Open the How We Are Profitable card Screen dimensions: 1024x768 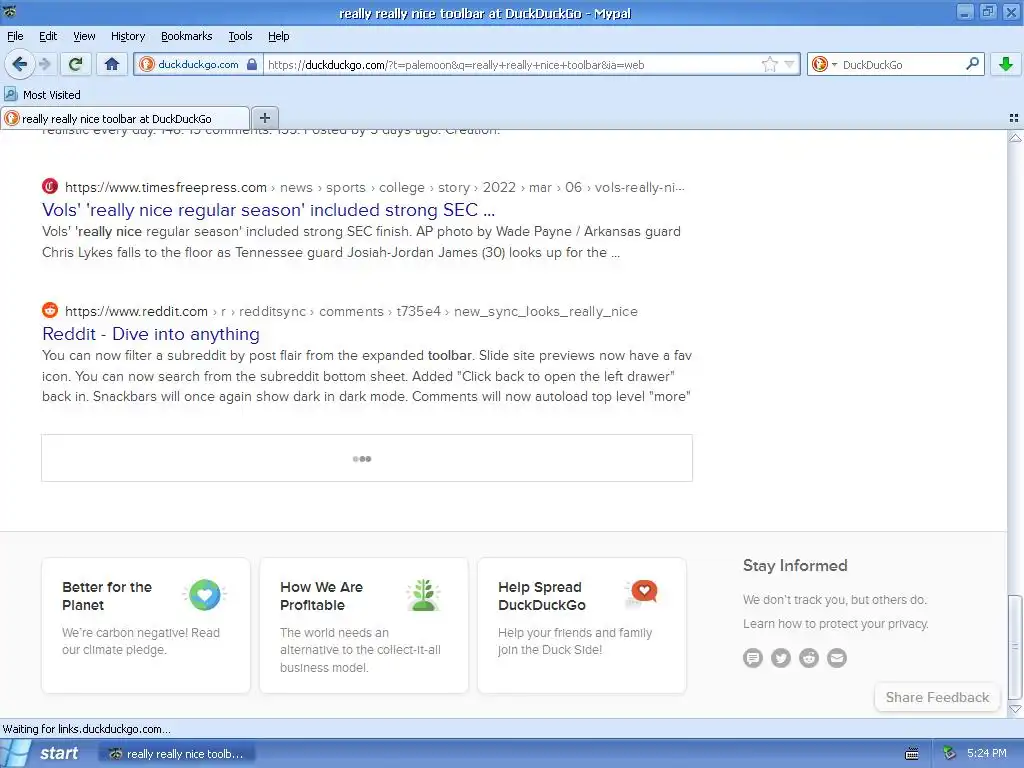pos(364,625)
